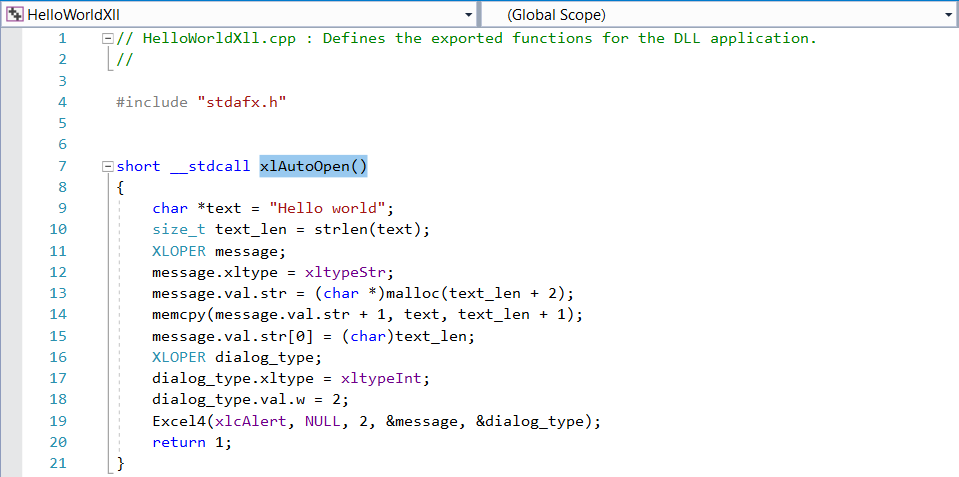Click the highlighted xlAutoOpen() function name
The width and height of the screenshot is (959, 477).
314,166
